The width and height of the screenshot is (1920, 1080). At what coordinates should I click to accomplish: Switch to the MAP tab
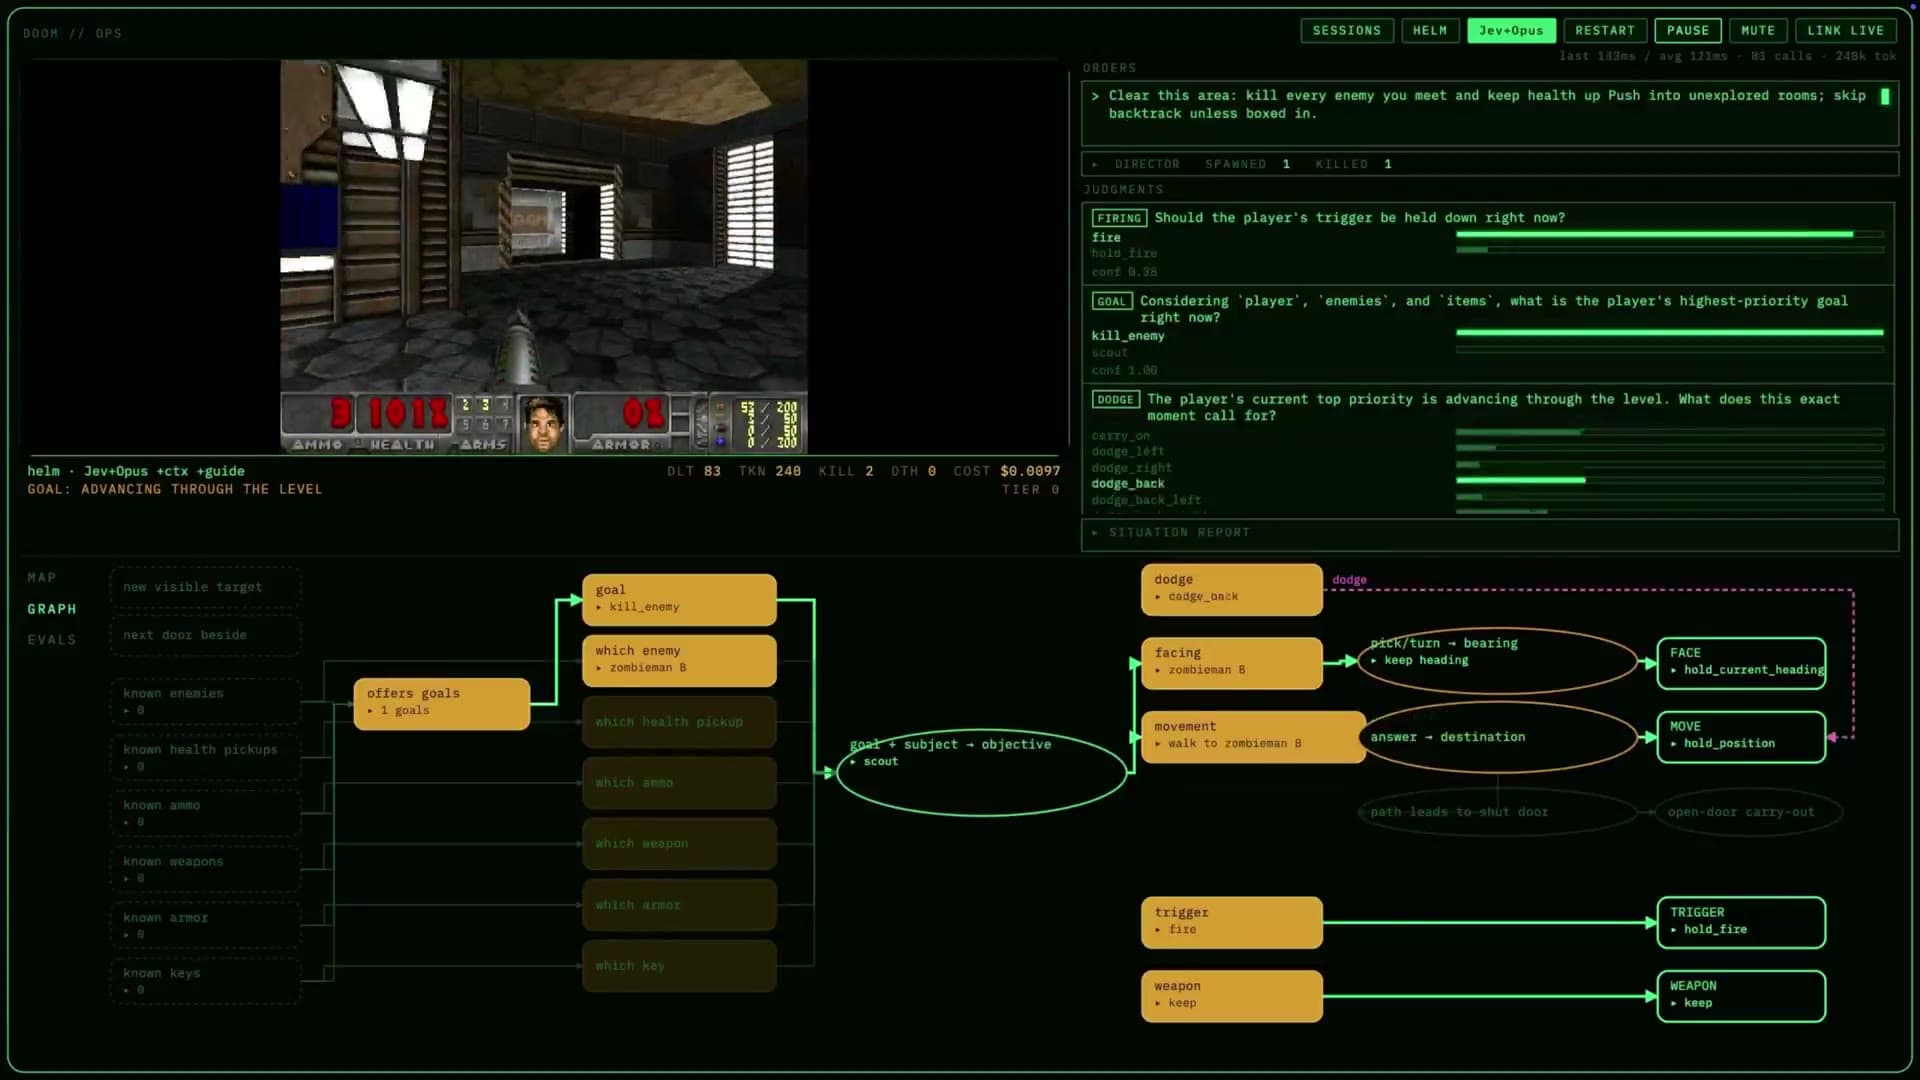42,578
